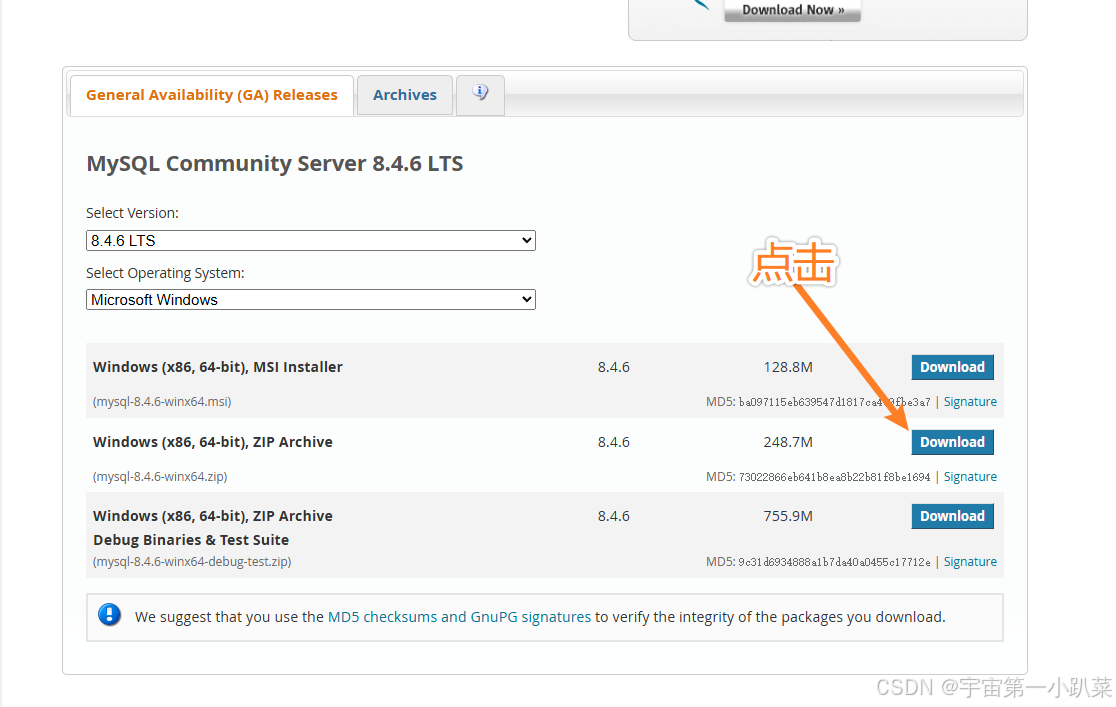Download the 248.7M ZIP Archive
Image resolution: width=1116 pixels, height=707 pixels.
point(952,442)
